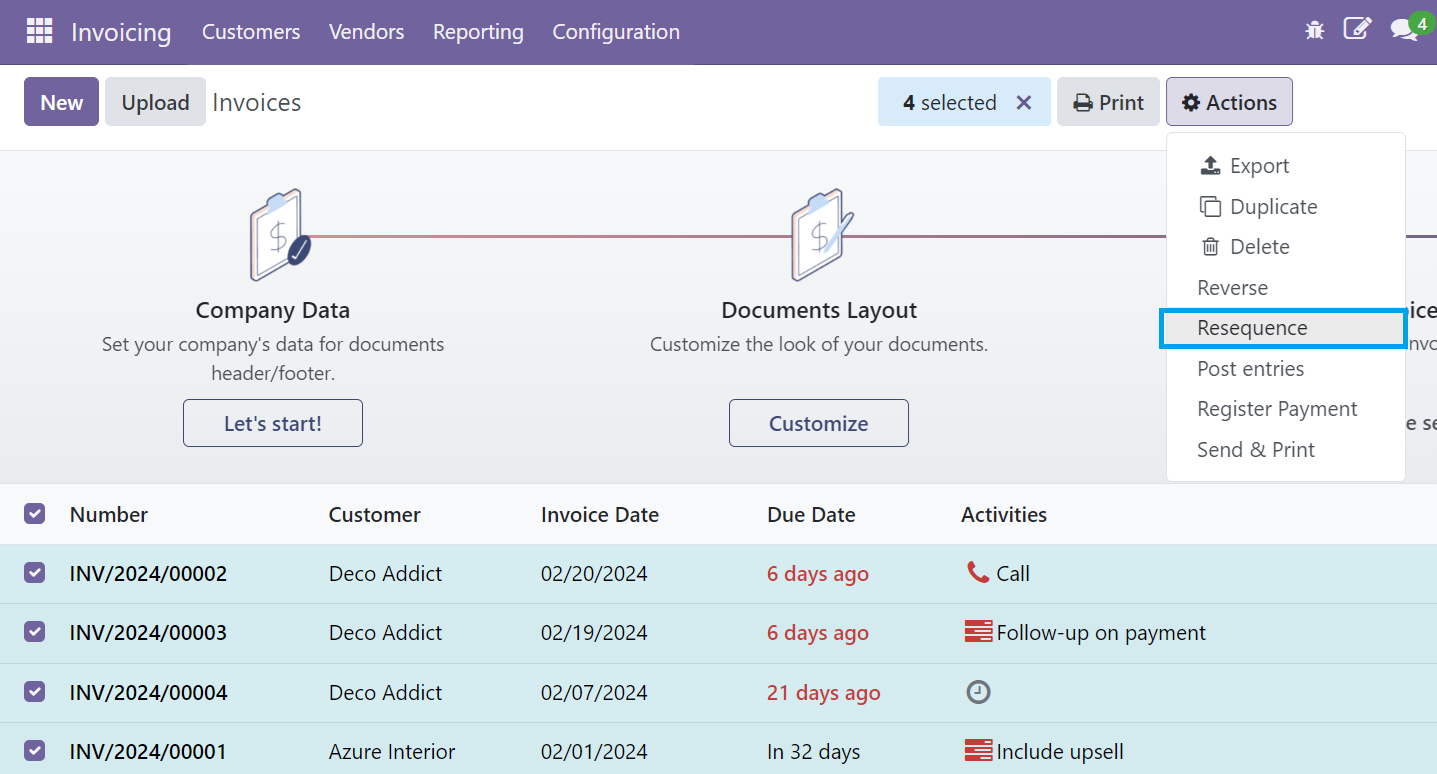The height and width of the screenshot is (774, 1437).
Task: Click the Print button
Action: (x=1108, y=102)
